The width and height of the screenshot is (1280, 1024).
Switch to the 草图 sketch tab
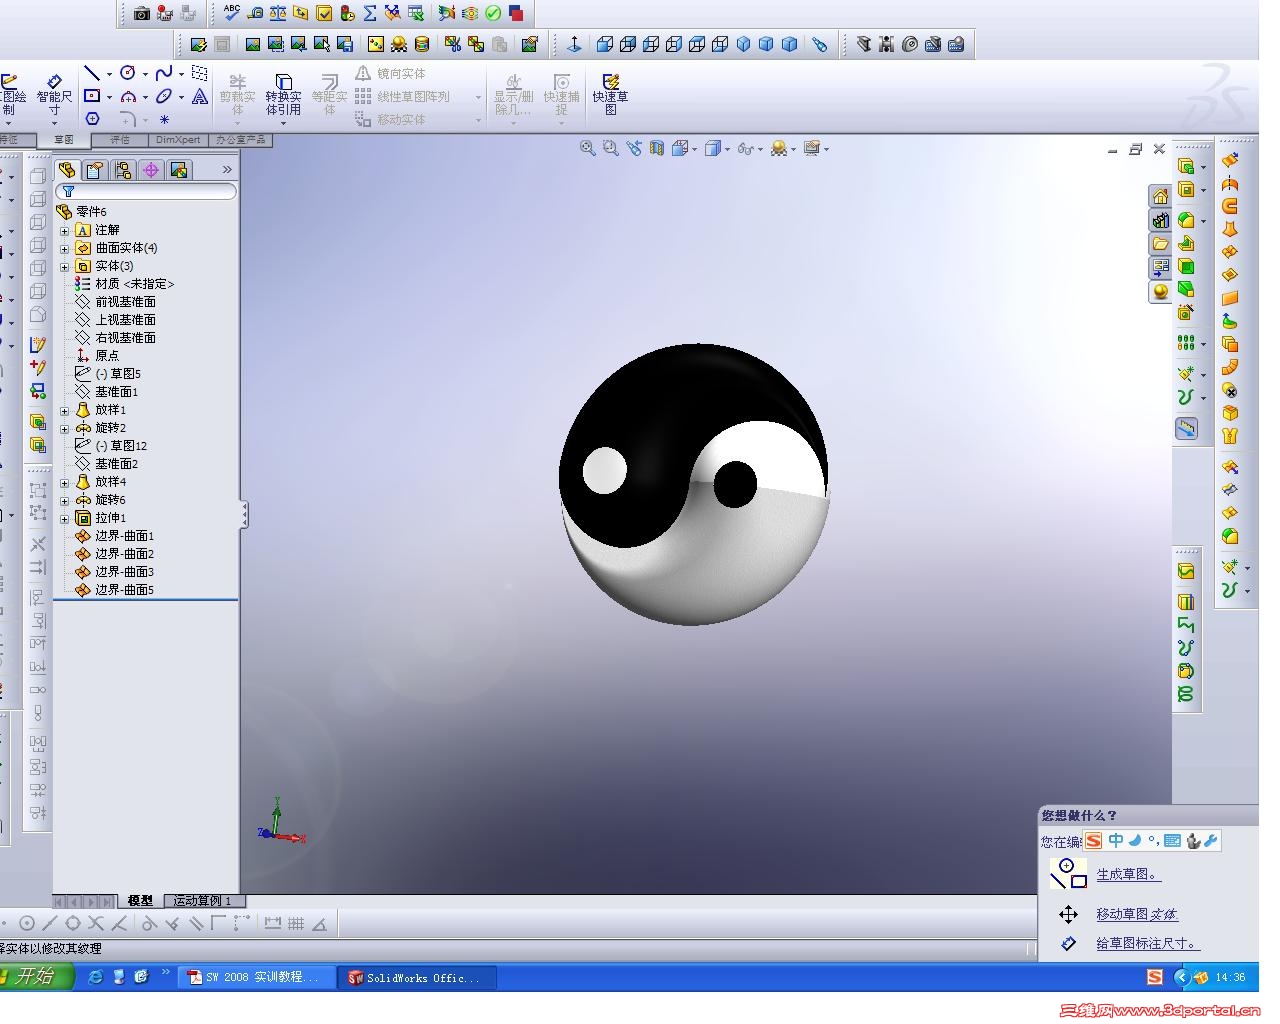pyautogui.click(x=64, y=140)
